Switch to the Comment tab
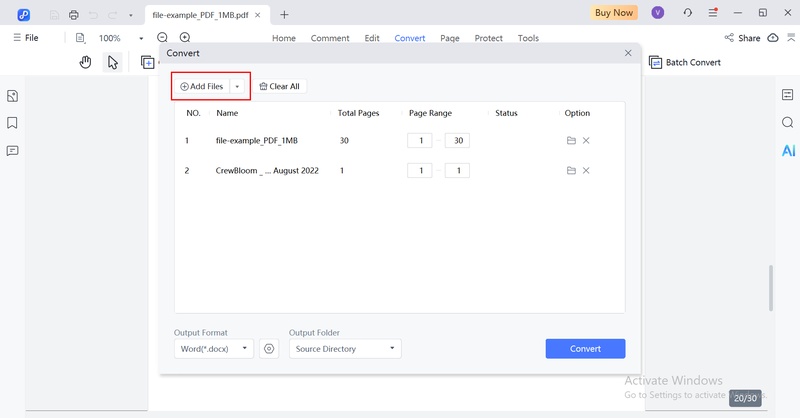This screenshot has width=800, height=418. click(330, 38)
